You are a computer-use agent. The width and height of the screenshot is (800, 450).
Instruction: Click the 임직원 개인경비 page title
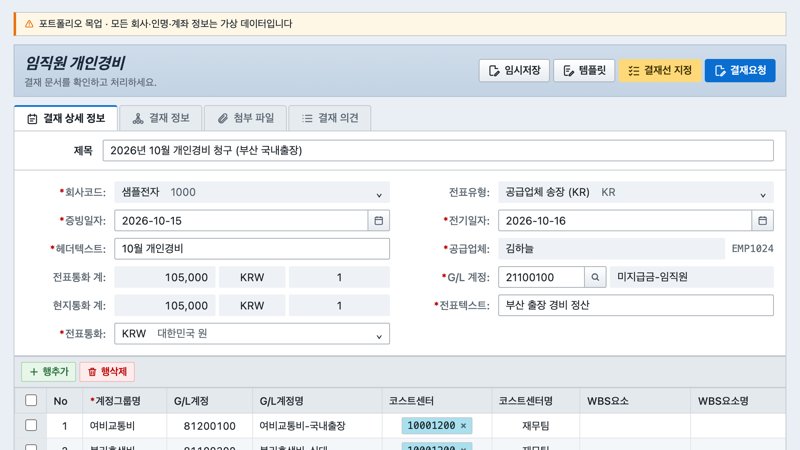point(75,63)
